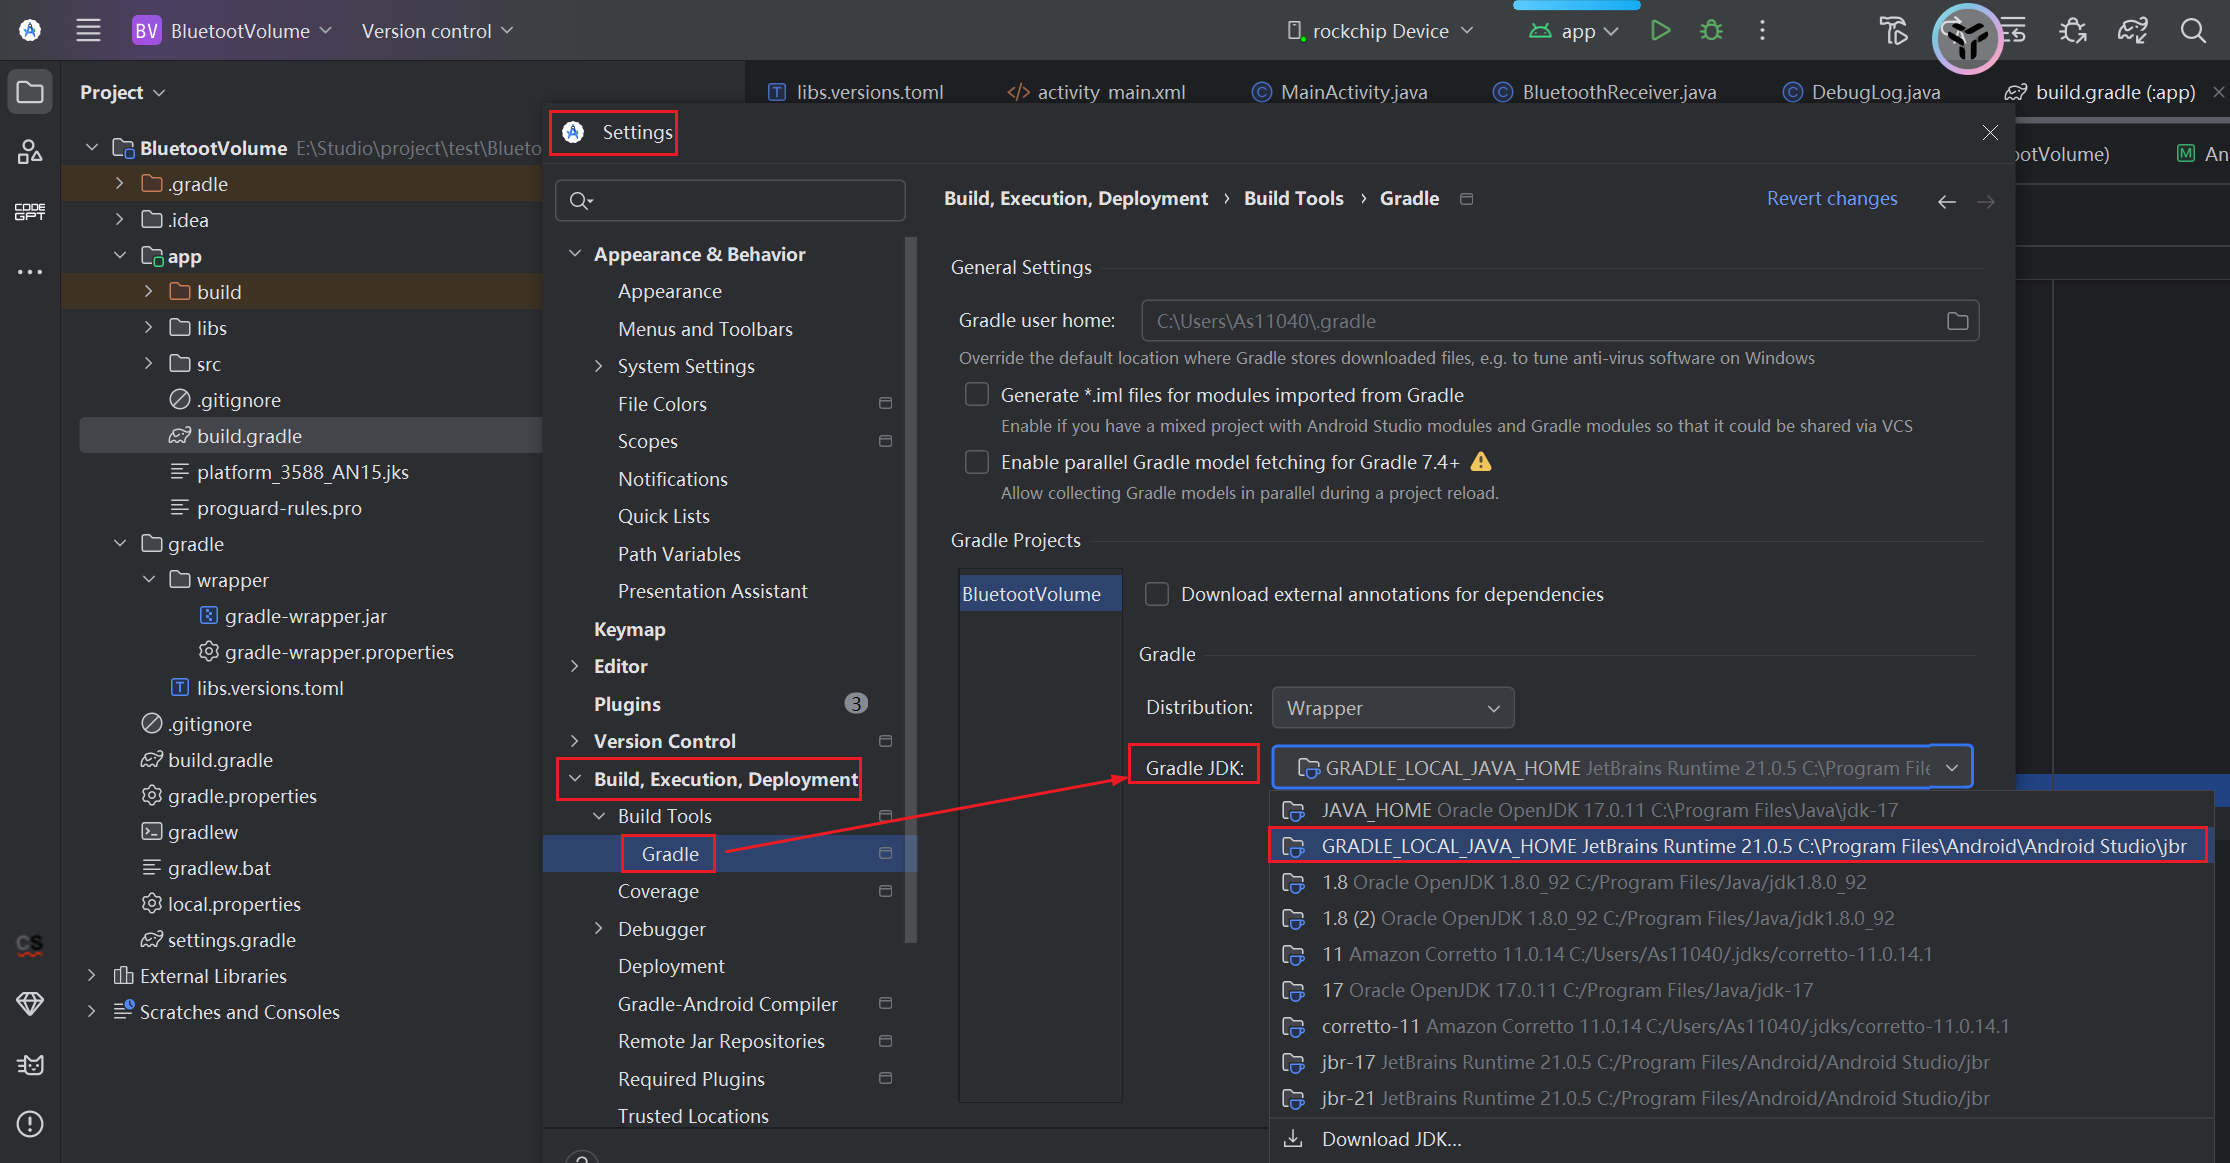Show more tool windows via the ellipsis
The image size is (2230, 1163).
pyautogui.click(x=30, y=271)
